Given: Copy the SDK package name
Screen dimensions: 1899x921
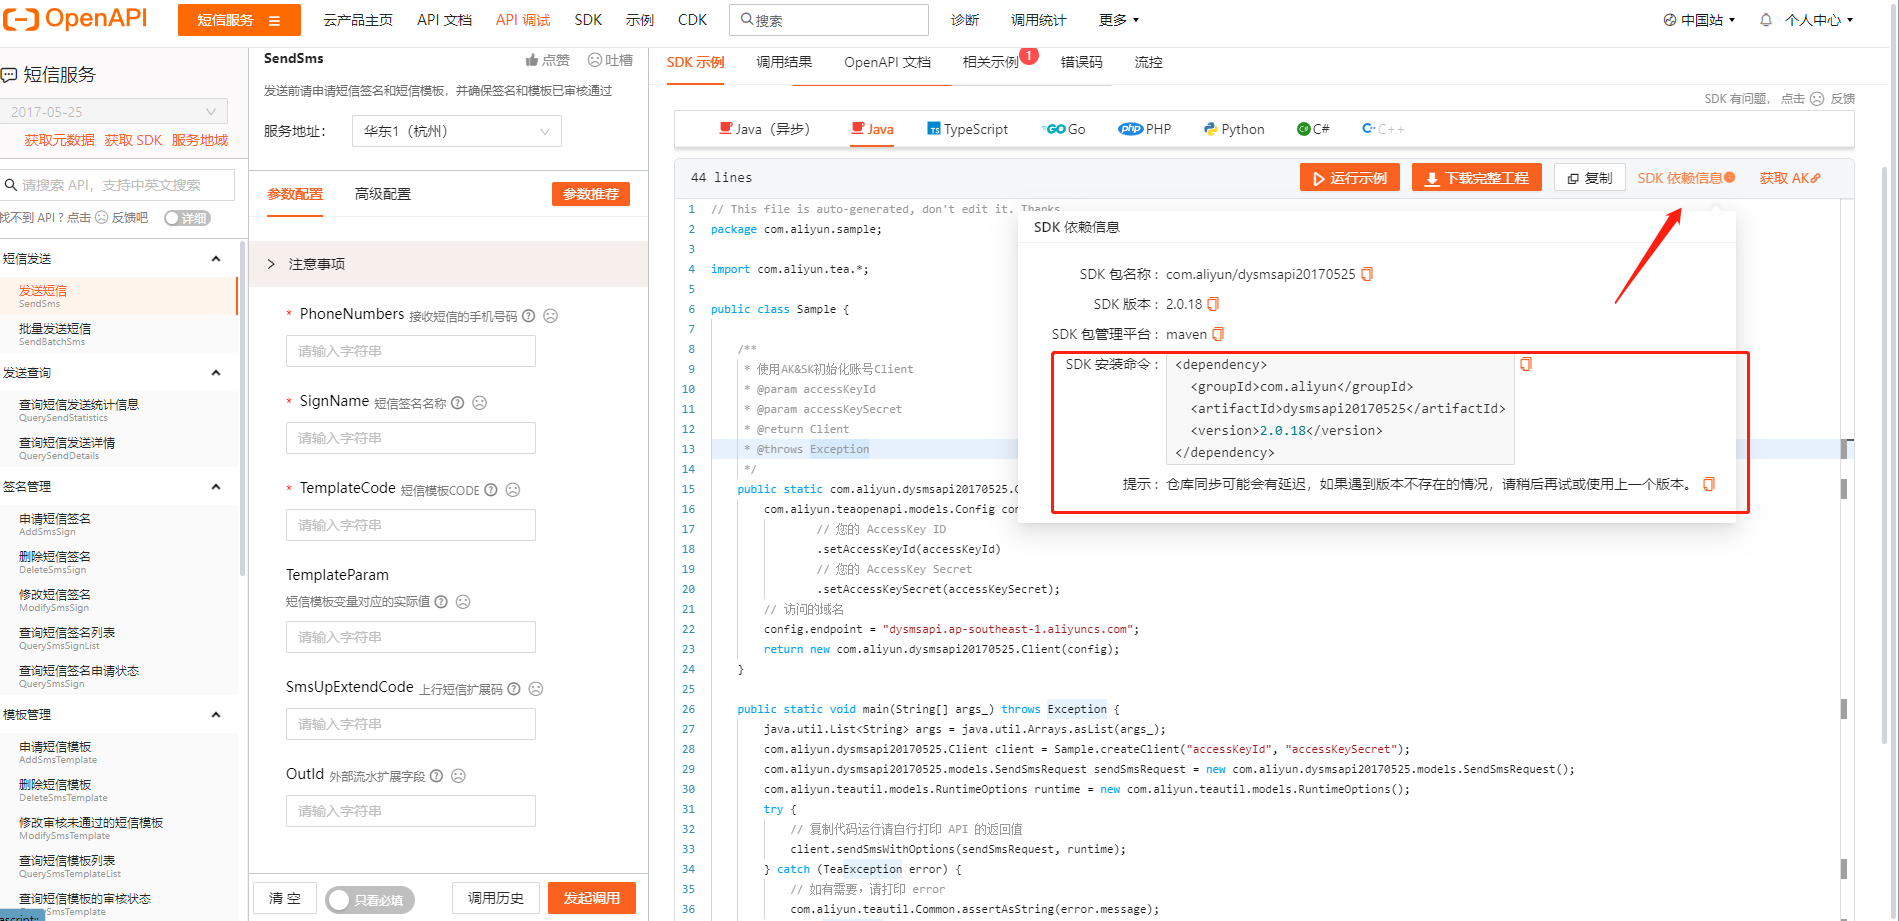Looking at the screenshot, I should pyautogui.click(x=1367, y=274).
